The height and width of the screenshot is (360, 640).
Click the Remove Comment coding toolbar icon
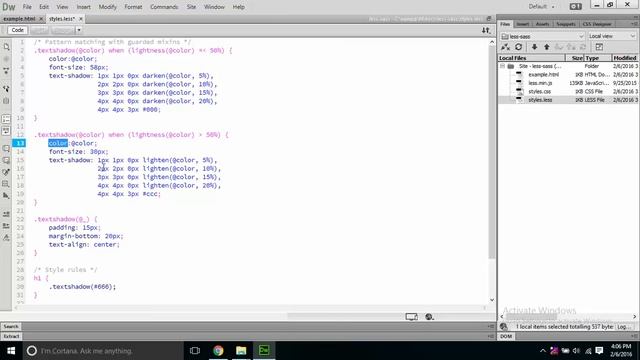click(x=6, y=160)
